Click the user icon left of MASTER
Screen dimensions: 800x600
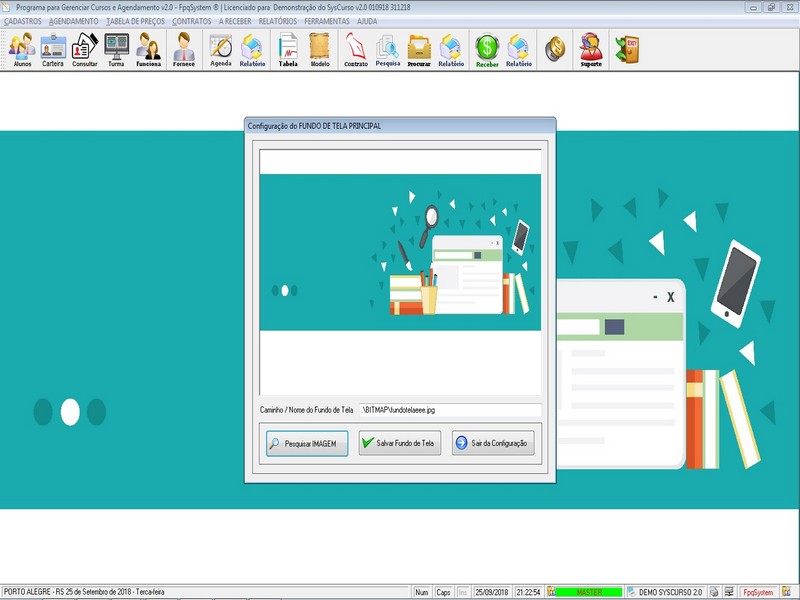pos(551,592)
